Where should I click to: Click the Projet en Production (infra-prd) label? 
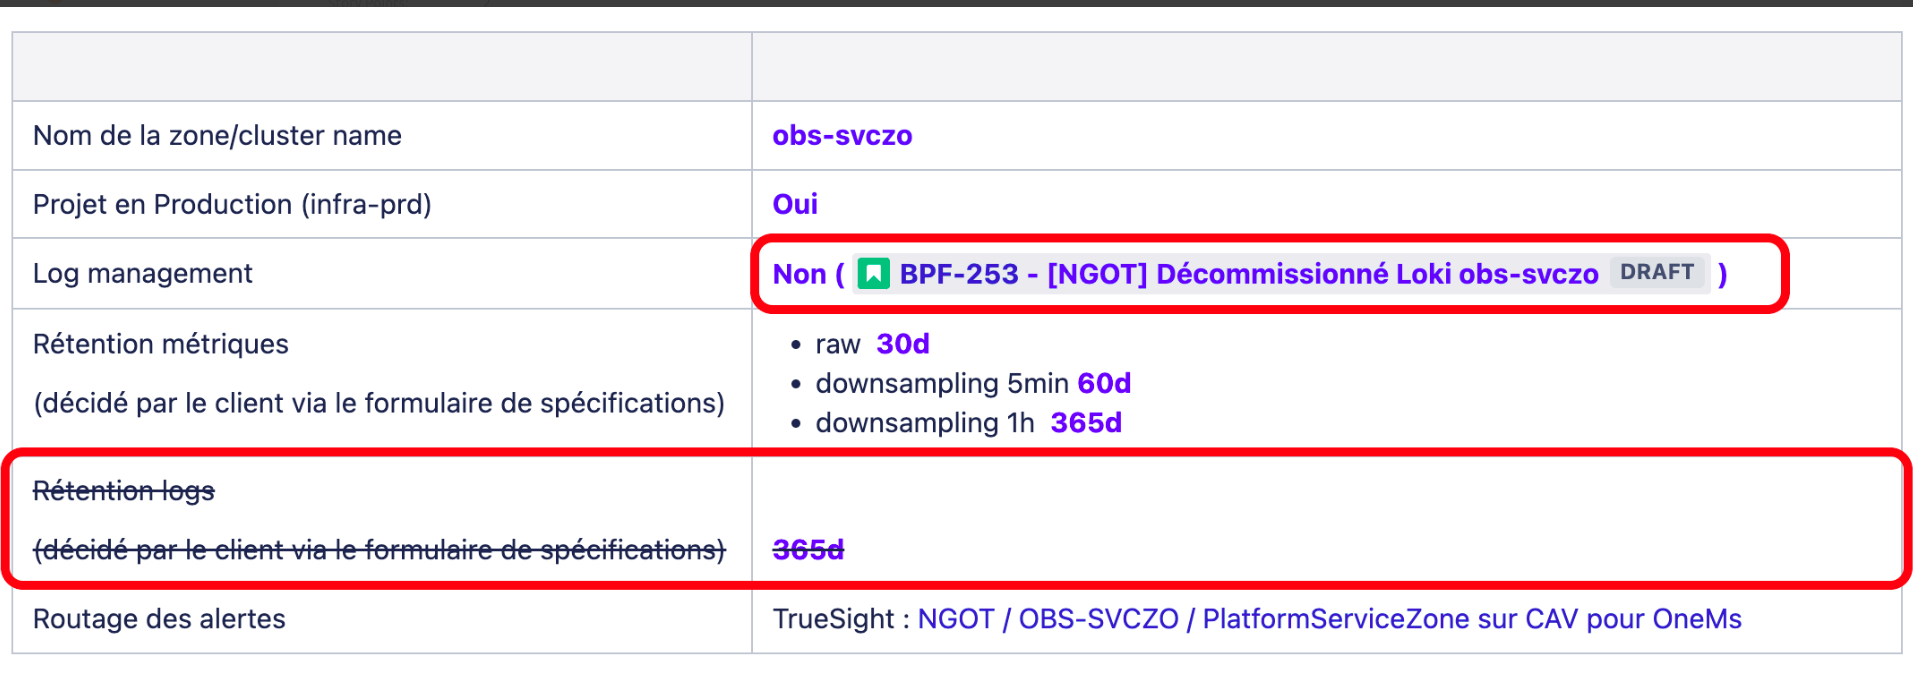(232, 205)
